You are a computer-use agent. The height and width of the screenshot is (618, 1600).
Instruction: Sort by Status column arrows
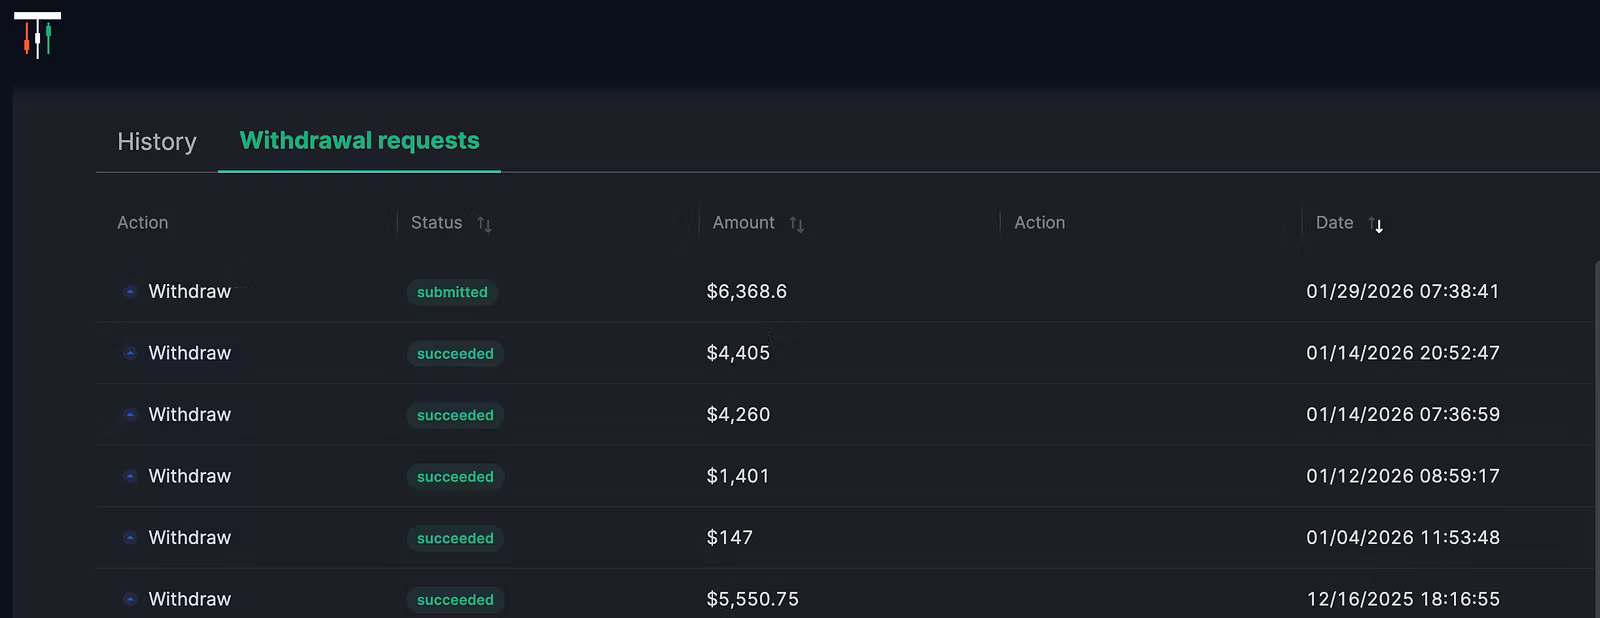tap(484, 224)
